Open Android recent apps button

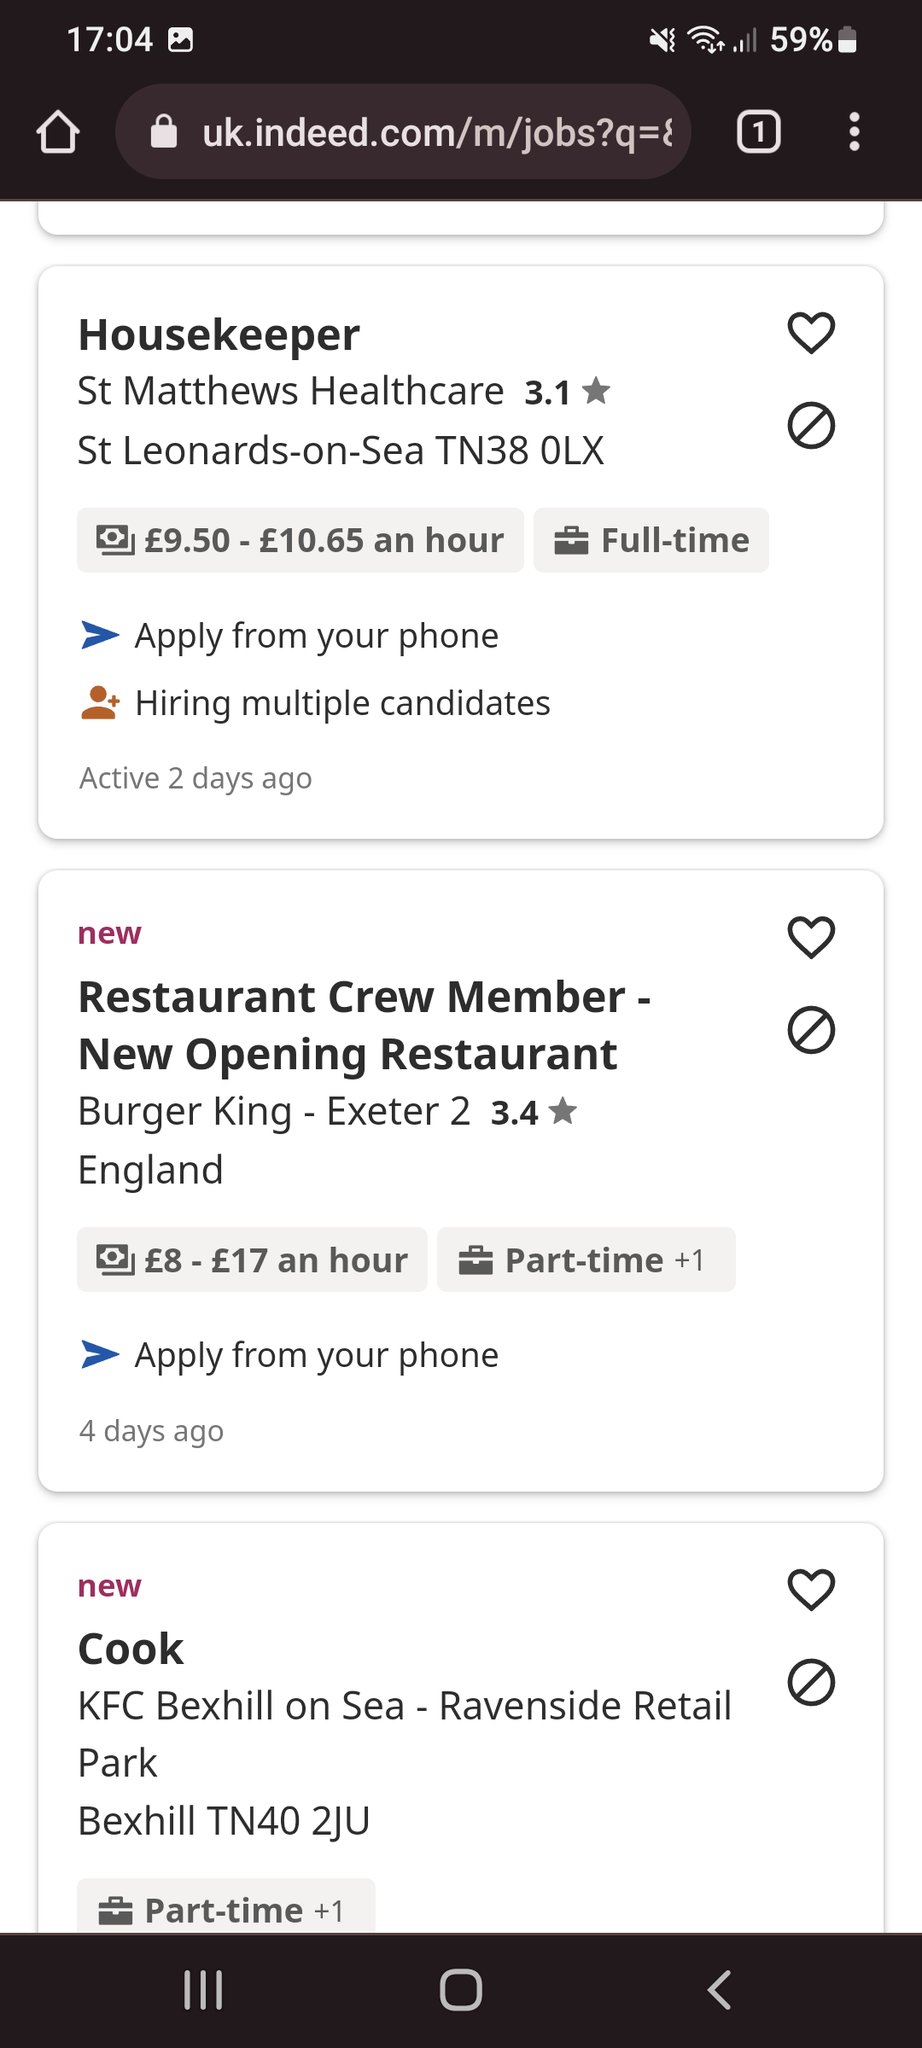203,1990
